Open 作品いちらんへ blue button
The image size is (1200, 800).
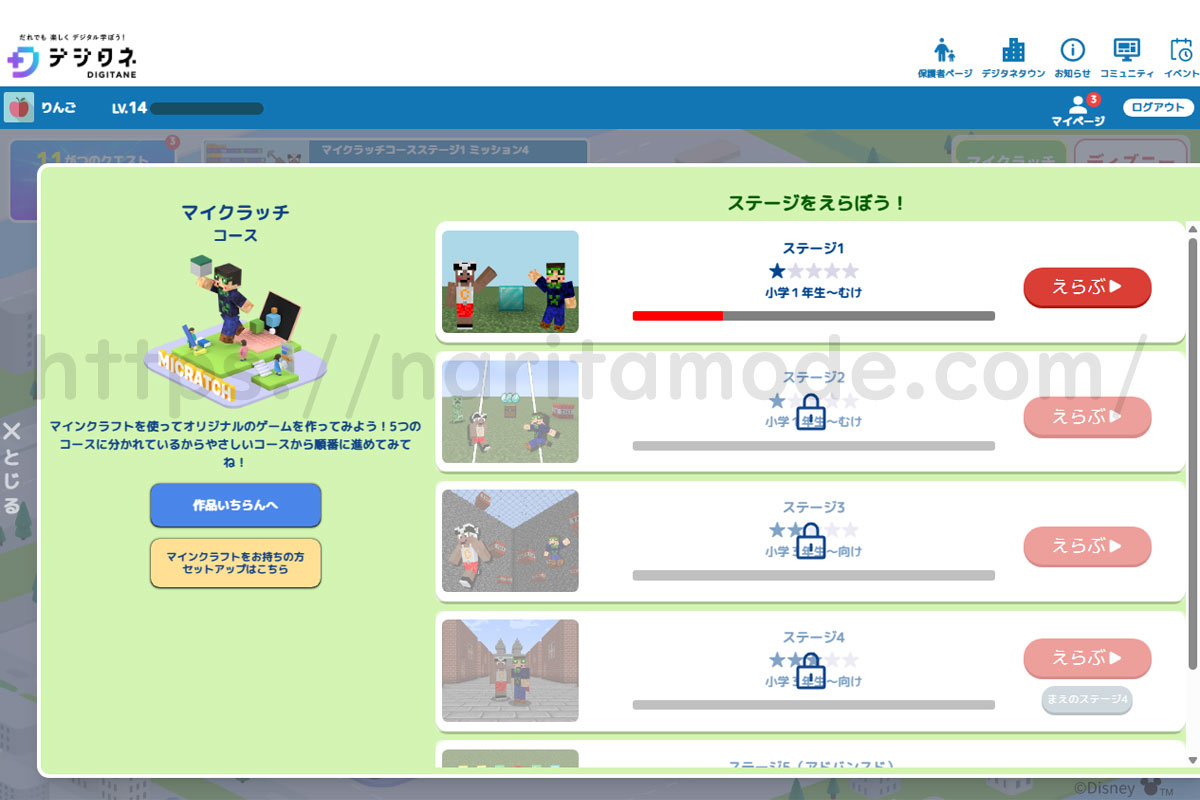(236, 505)
